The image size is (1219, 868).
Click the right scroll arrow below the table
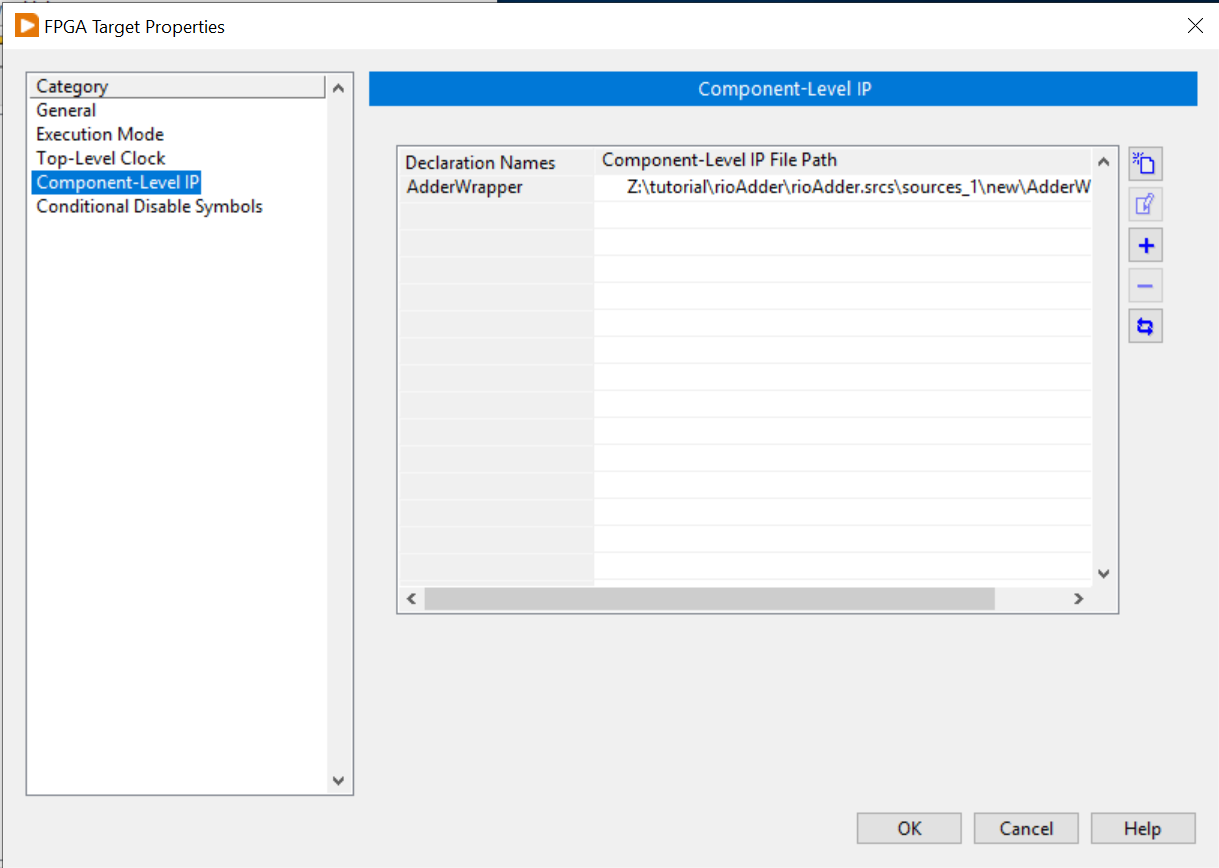[1079, 597]
